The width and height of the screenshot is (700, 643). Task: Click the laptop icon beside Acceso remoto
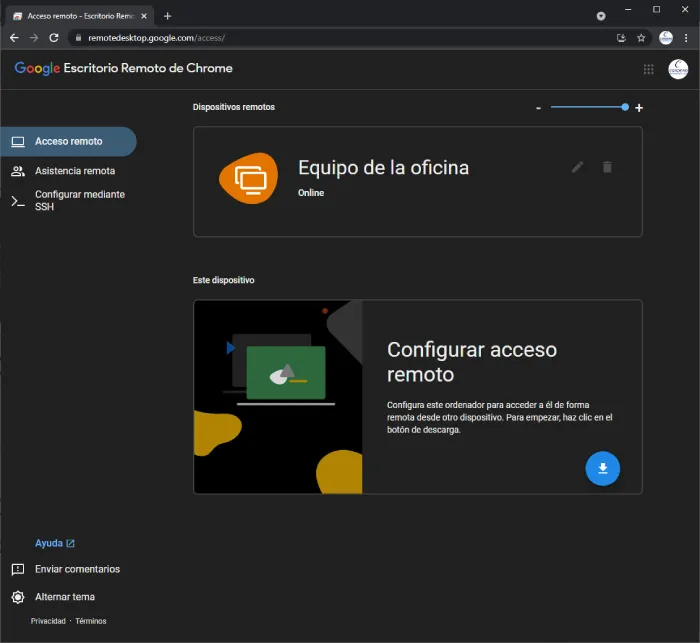coord(18,142)
